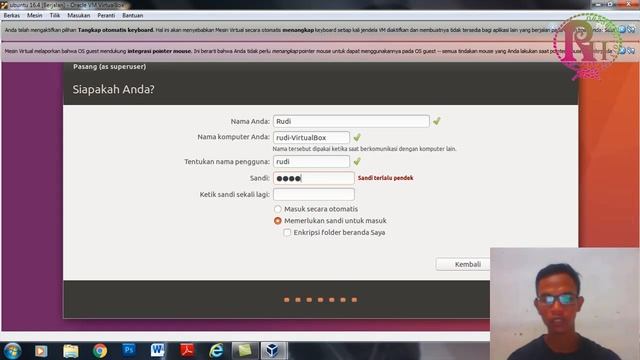
Task: Click the Kembali button
Action: point(463,264)
